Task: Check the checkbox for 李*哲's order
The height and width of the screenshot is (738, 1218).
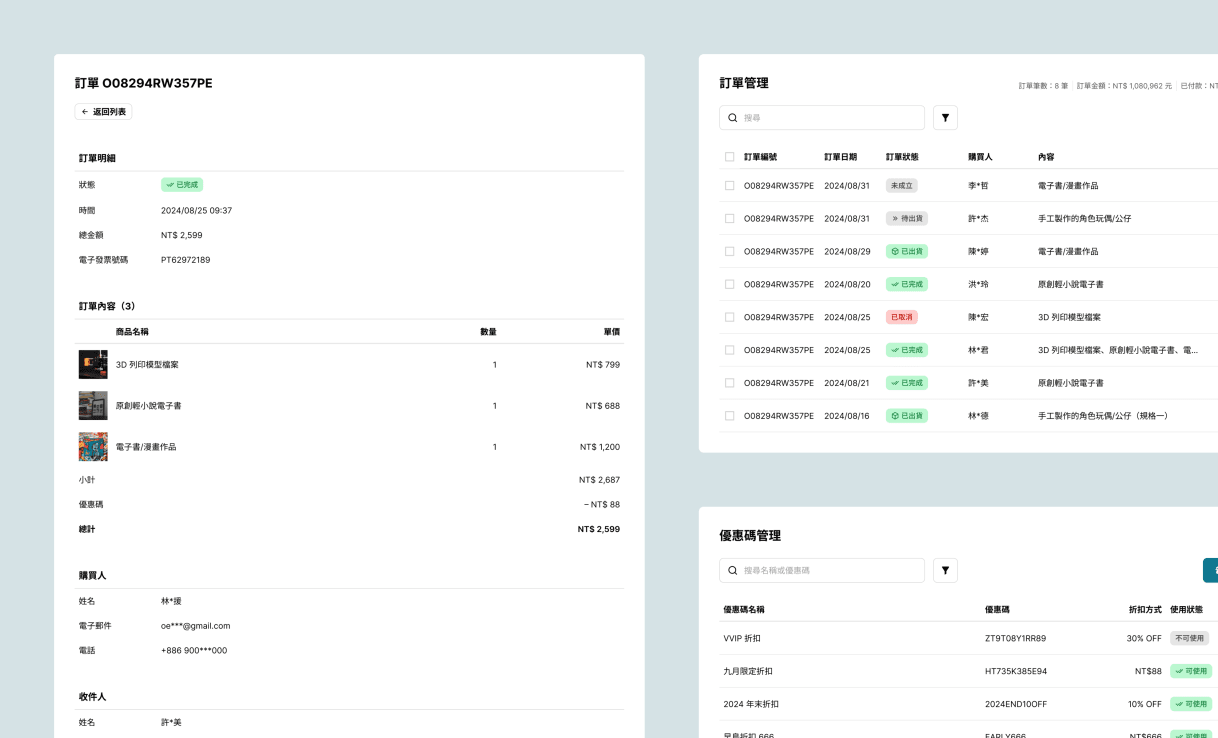Action: tap(729, 185)
